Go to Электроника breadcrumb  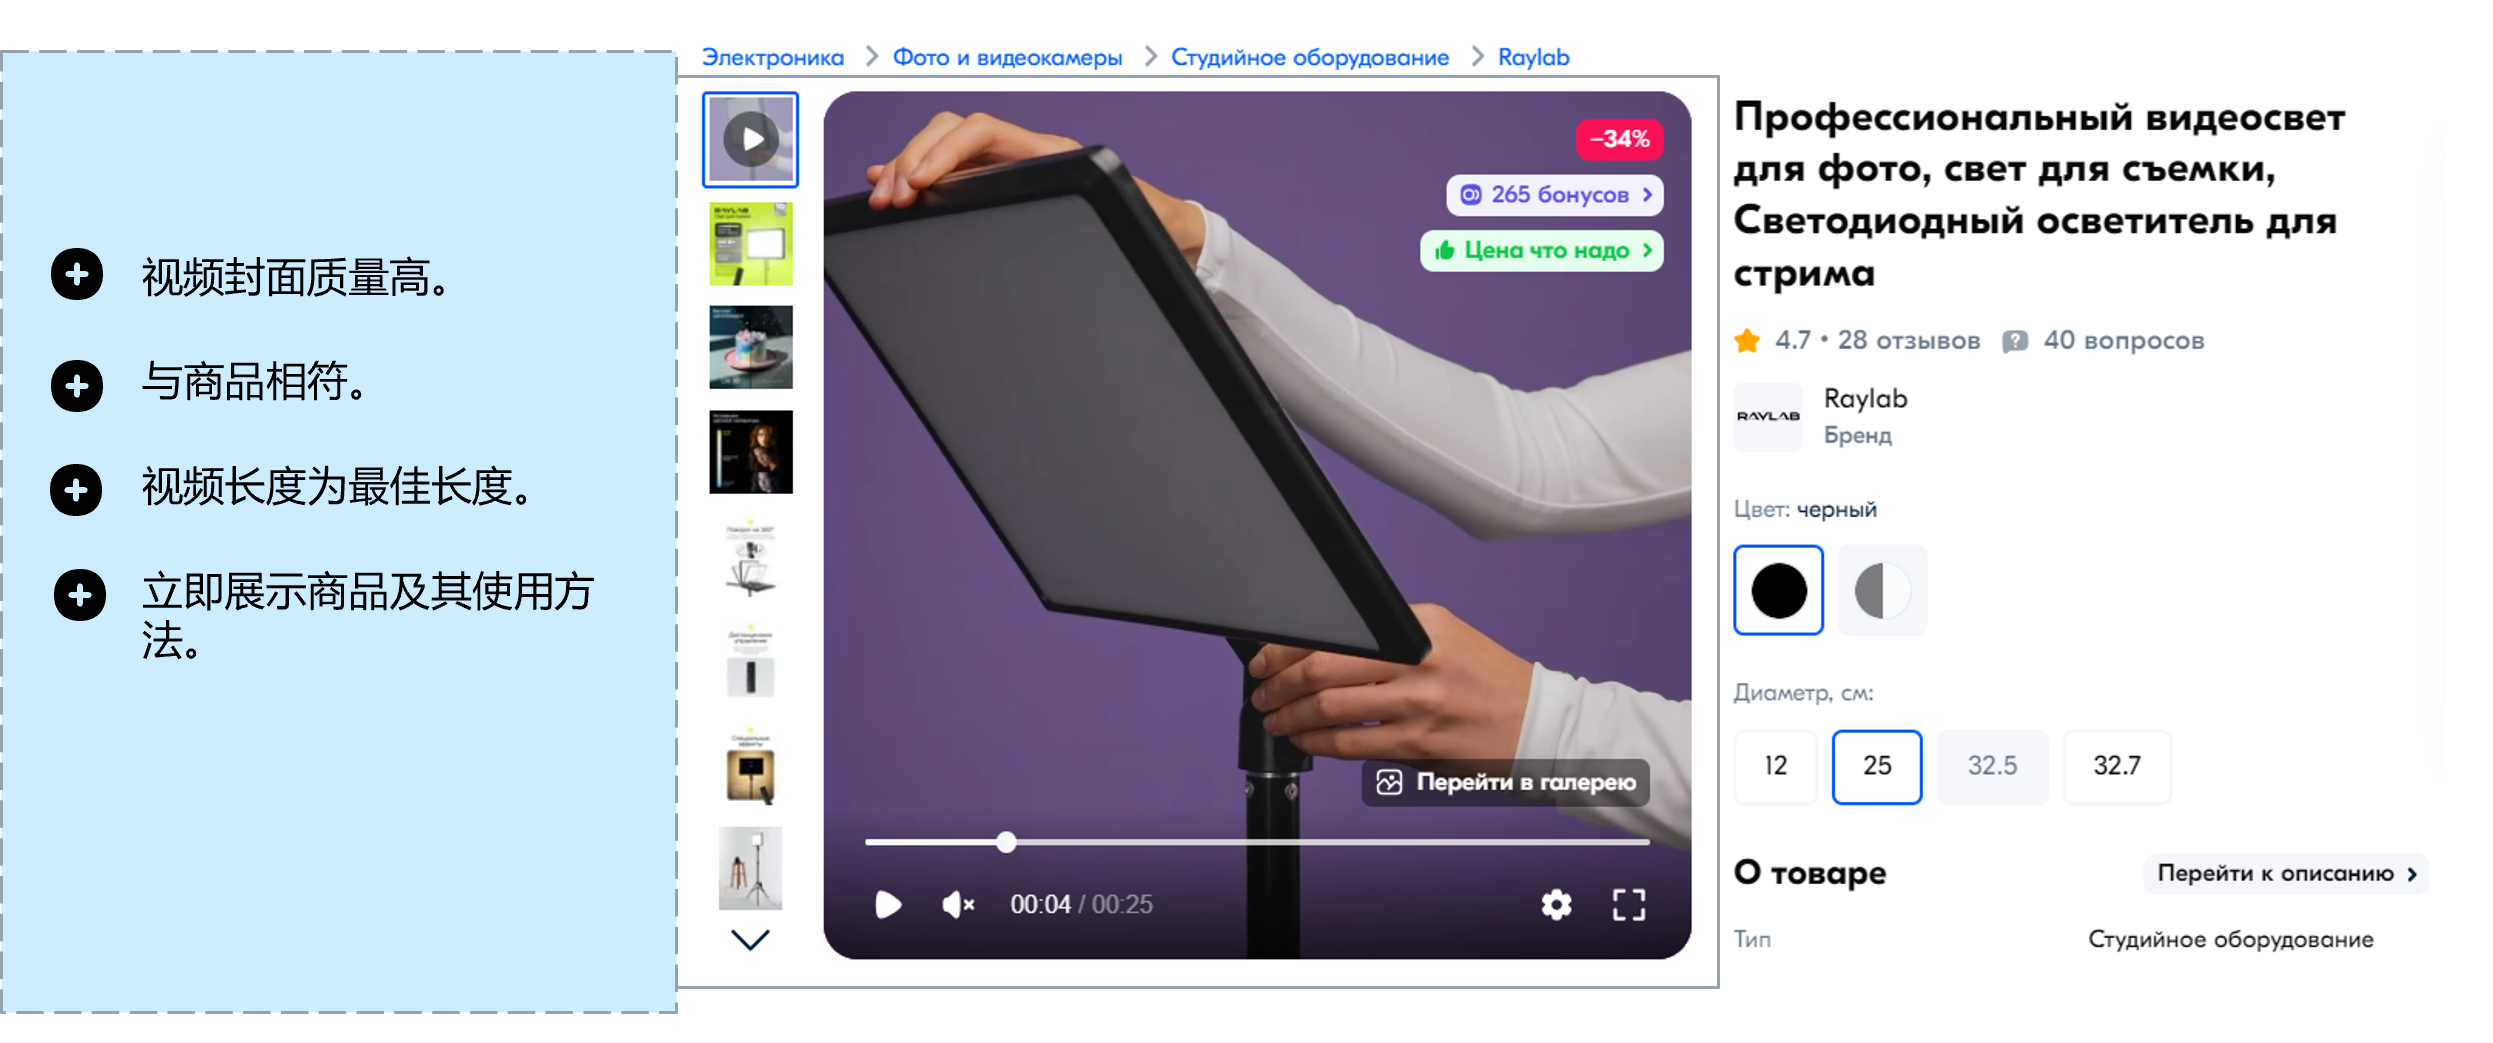coord(772,57)
